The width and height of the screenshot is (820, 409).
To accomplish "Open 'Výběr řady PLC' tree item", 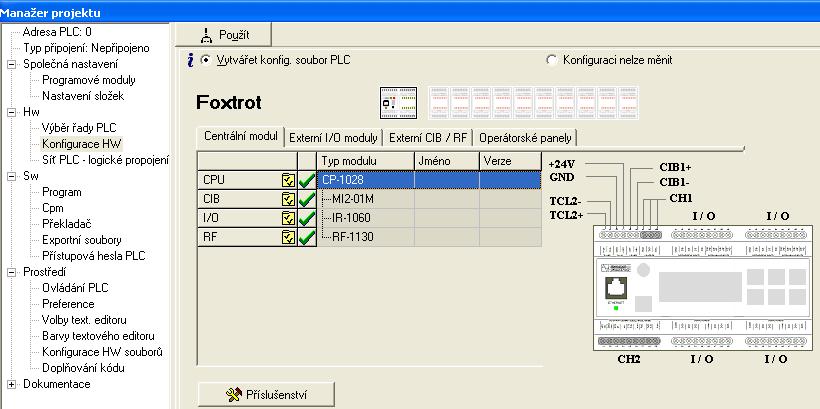I will pyautogui.click(x=79, y=128).
